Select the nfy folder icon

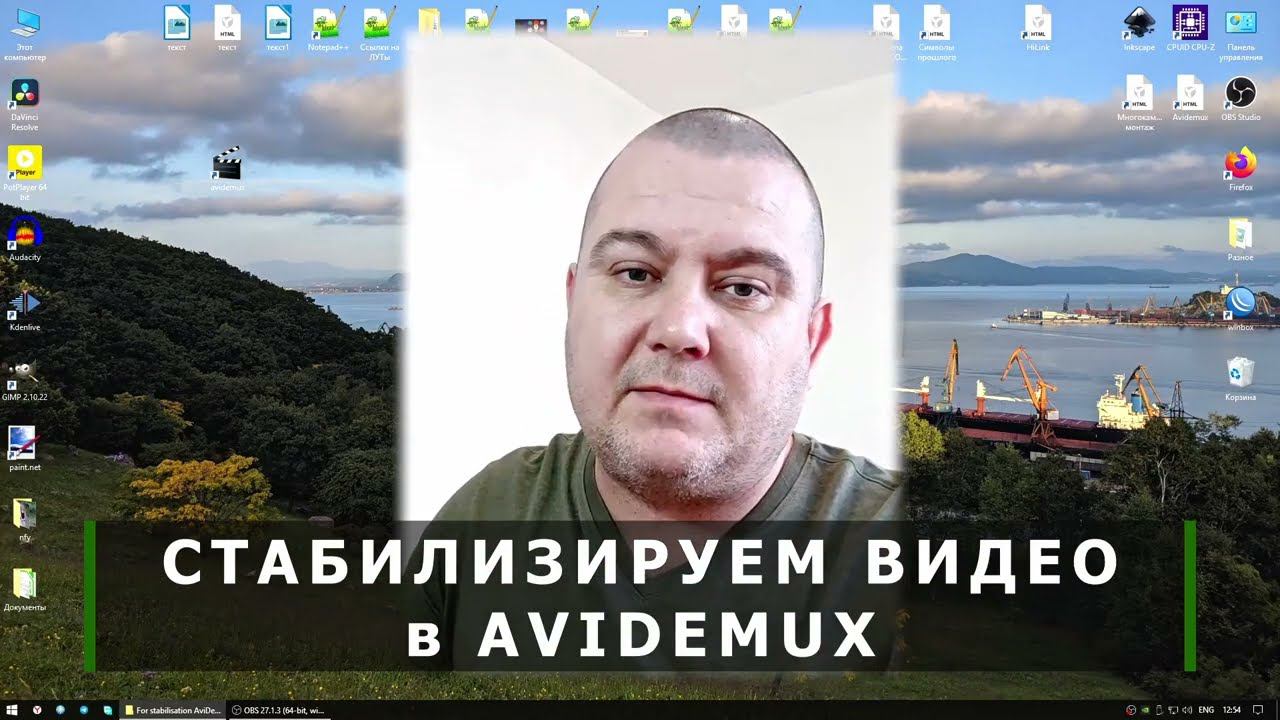click(24, 519)
